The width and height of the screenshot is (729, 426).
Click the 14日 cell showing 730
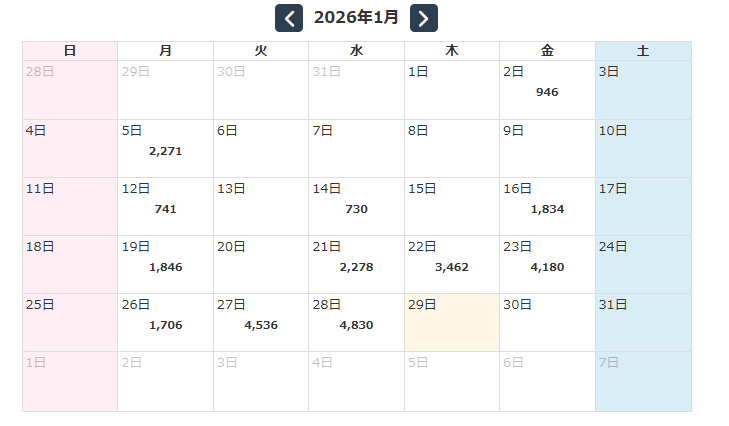[x=356, y=206]
